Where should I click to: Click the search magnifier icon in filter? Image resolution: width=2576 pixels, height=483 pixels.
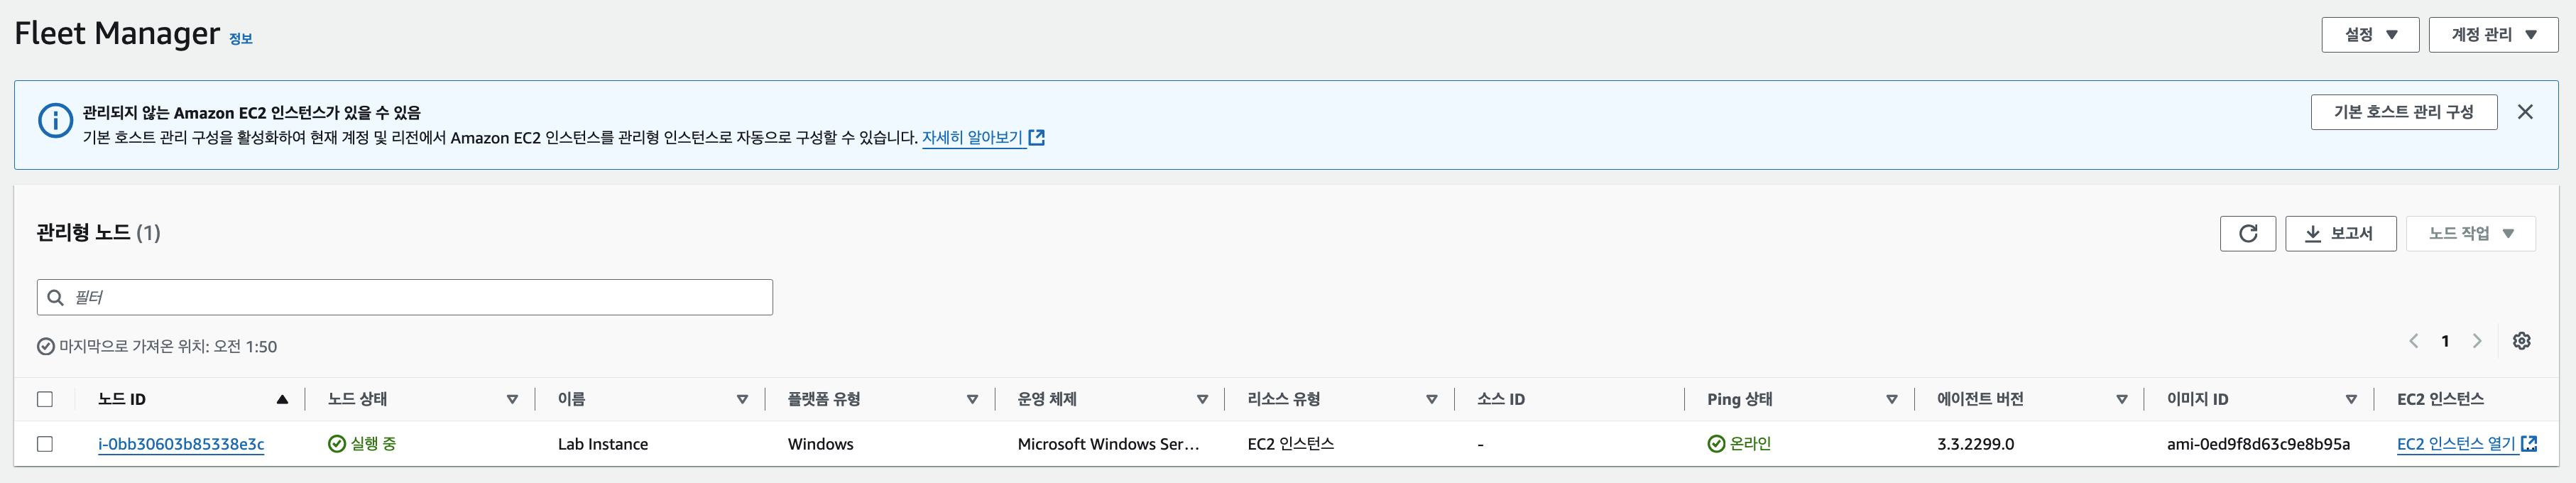pos(56,297)
